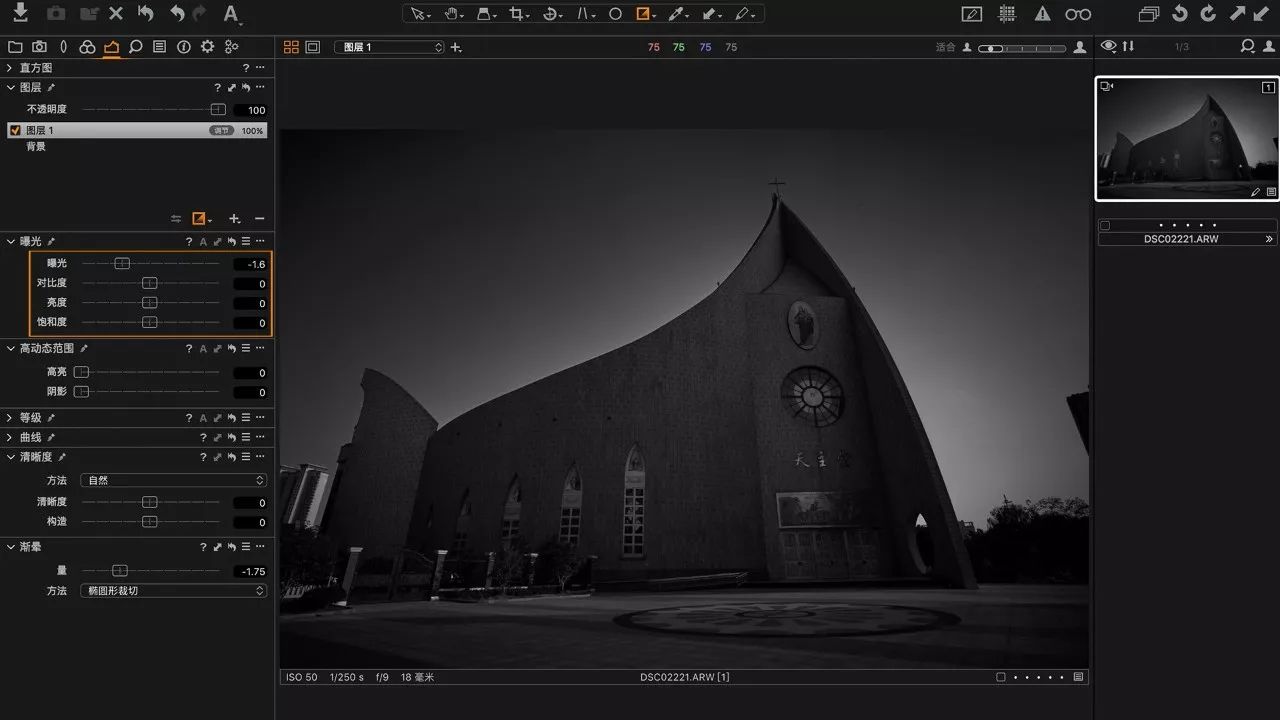Click the add layer plus button
Viewport: 1280px width, 720px height.
(x=234, y=219)
